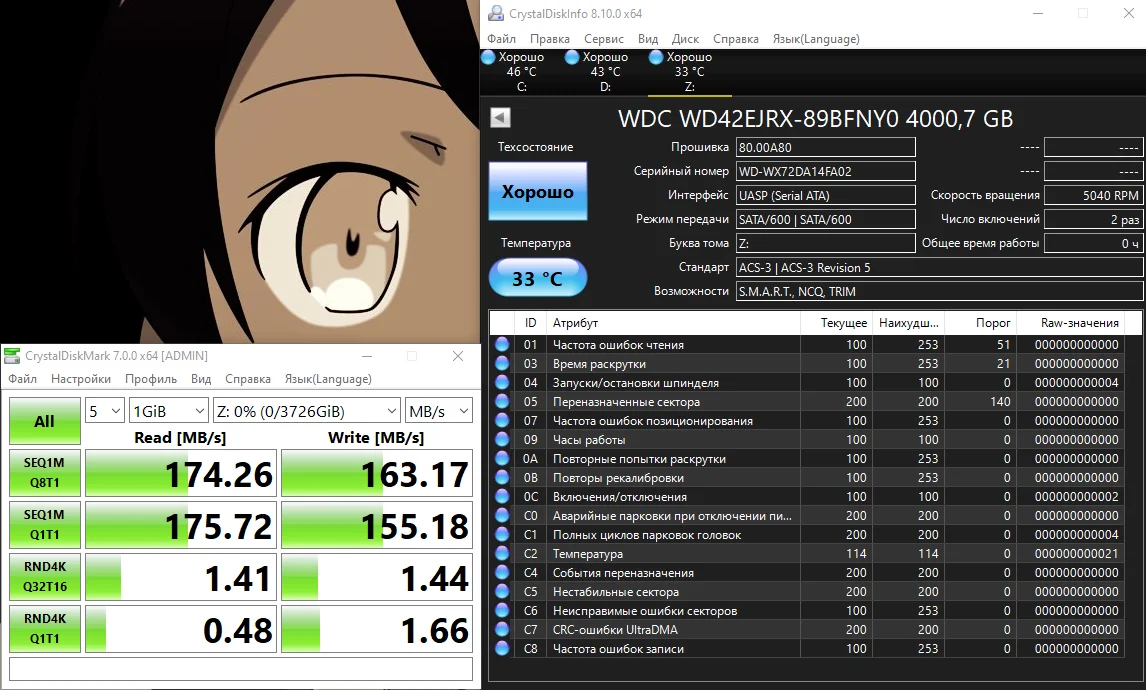
Task: Click blue status orb of disk D:
Action: click(572, 56)
